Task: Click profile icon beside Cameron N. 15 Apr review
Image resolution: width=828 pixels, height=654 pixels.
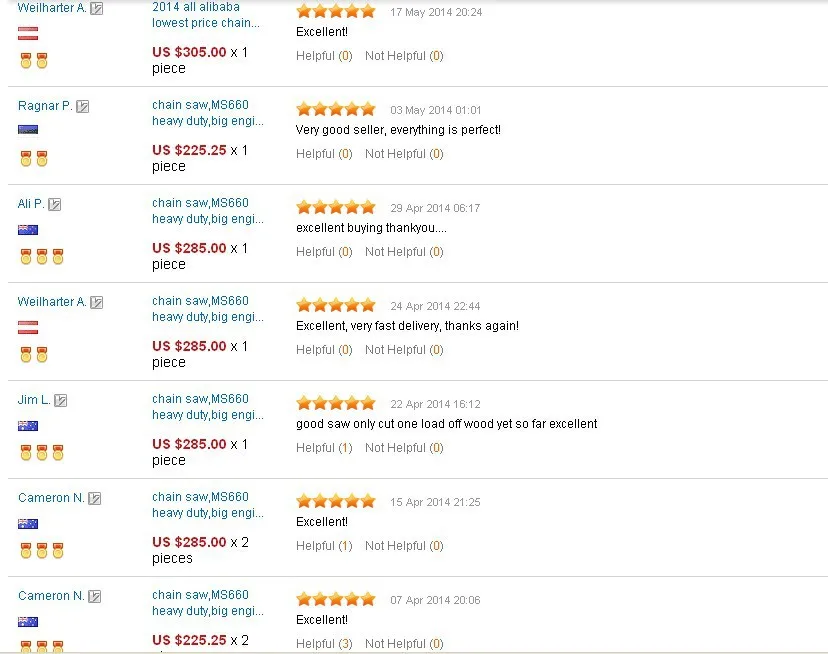Action: 95,498
